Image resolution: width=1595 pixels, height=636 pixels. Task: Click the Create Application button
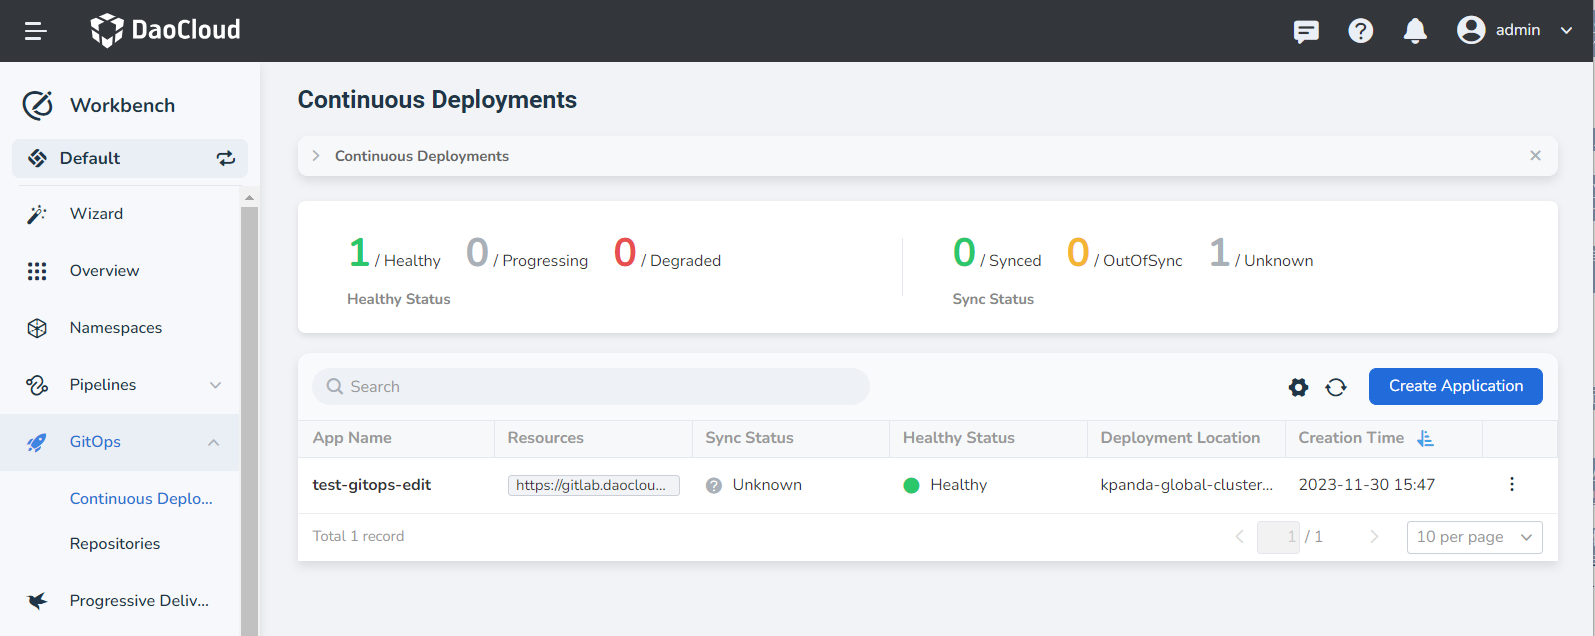(1455, 386)
